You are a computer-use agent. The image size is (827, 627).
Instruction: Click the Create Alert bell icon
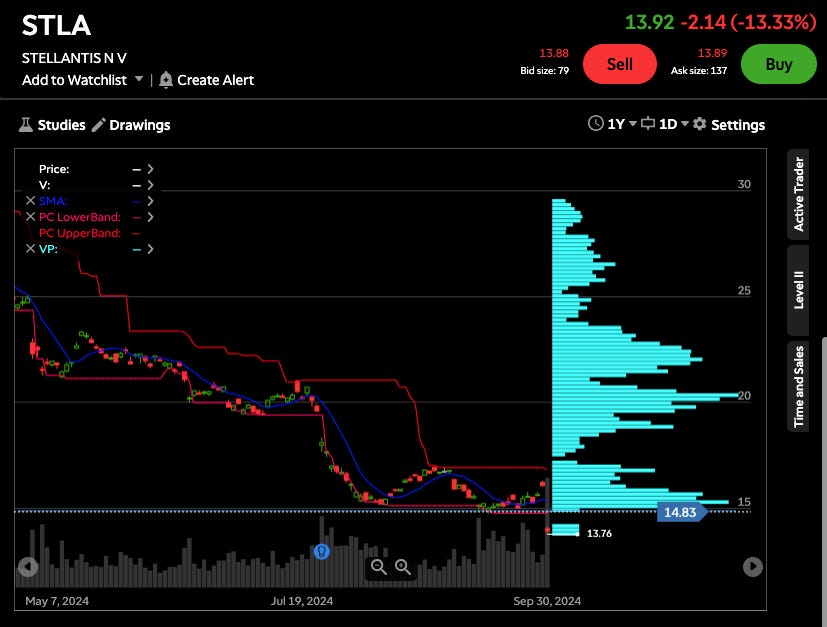coord(166,80)
